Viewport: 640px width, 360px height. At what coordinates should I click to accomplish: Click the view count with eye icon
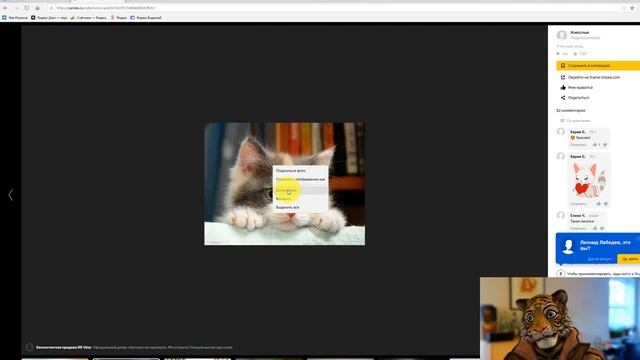(562, 53)
